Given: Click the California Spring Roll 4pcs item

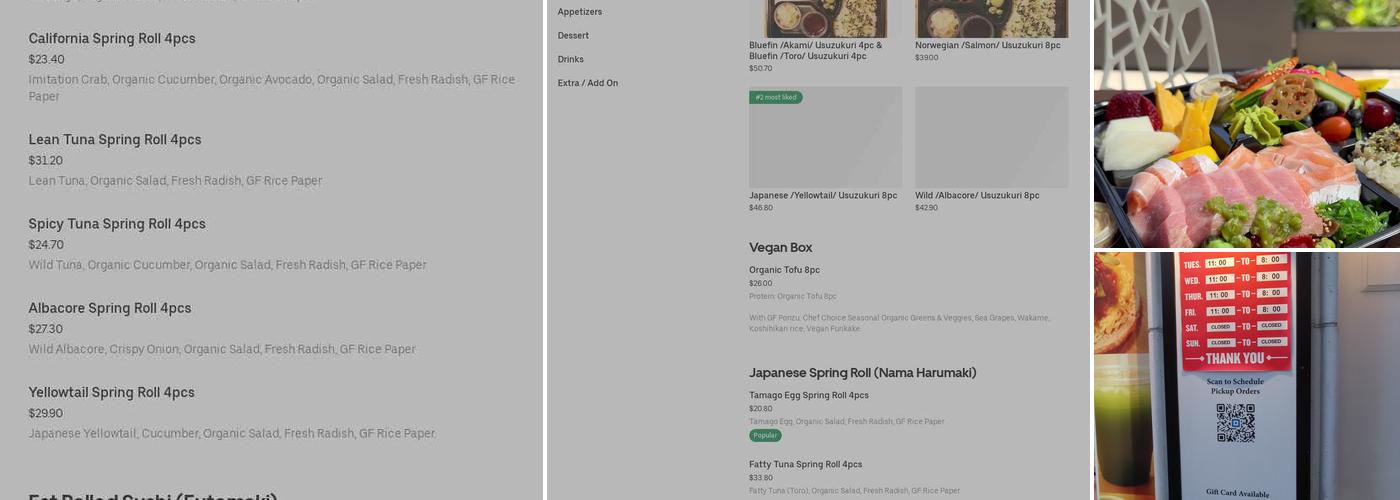Looking at the screenshot, I should (x=112, y=39).
